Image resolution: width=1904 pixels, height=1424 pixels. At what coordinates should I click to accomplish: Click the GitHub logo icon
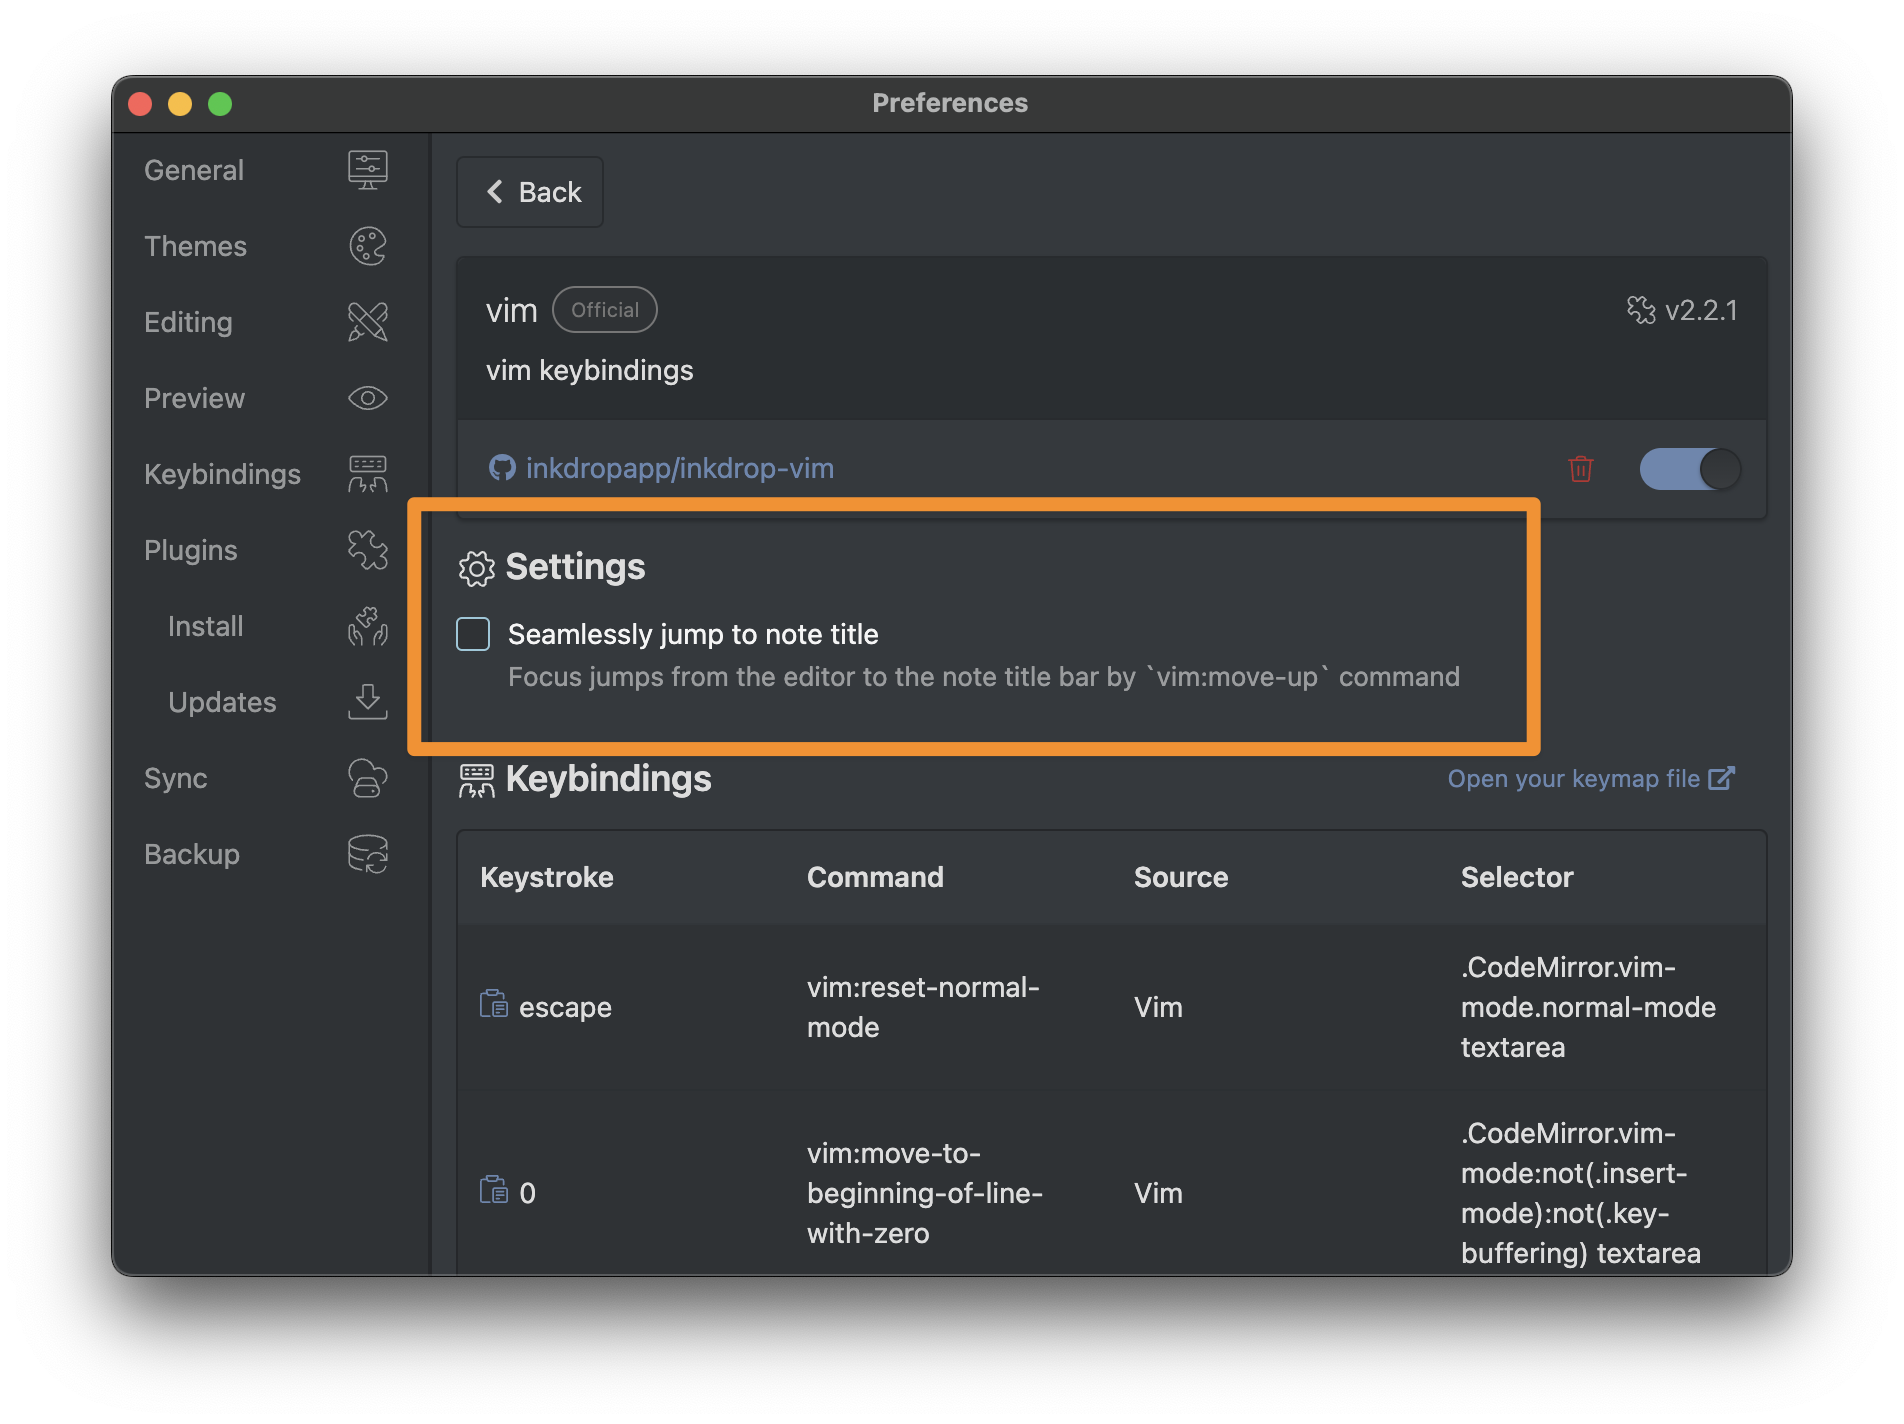click(502, 468)
